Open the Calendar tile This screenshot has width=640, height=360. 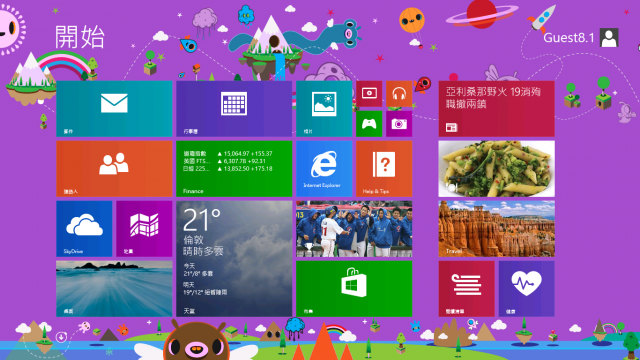coord(234,109)
